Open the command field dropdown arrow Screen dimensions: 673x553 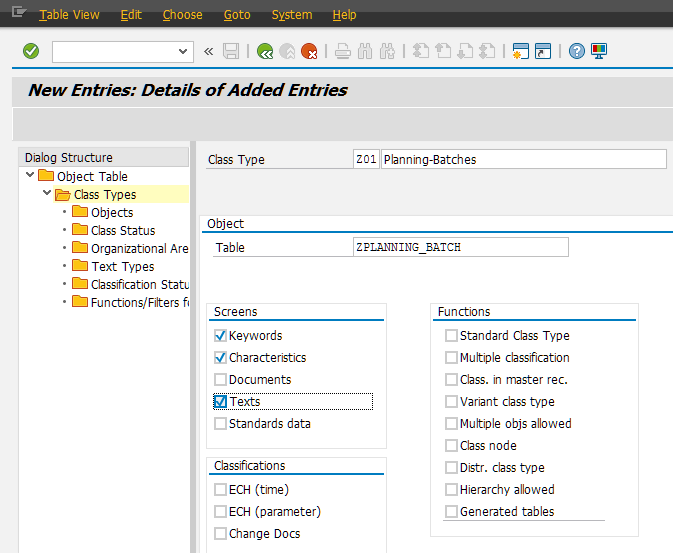[183, 51]
